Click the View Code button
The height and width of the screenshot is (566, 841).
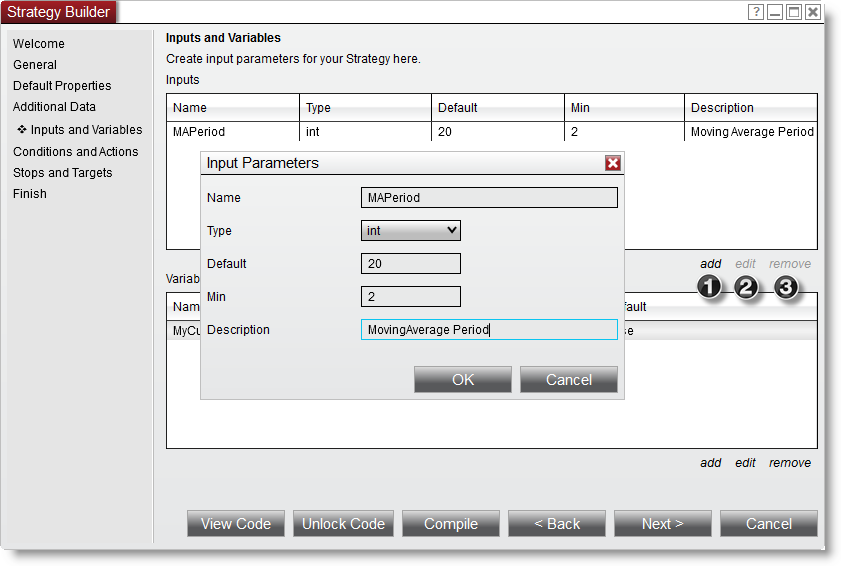(x=236, y=524)
